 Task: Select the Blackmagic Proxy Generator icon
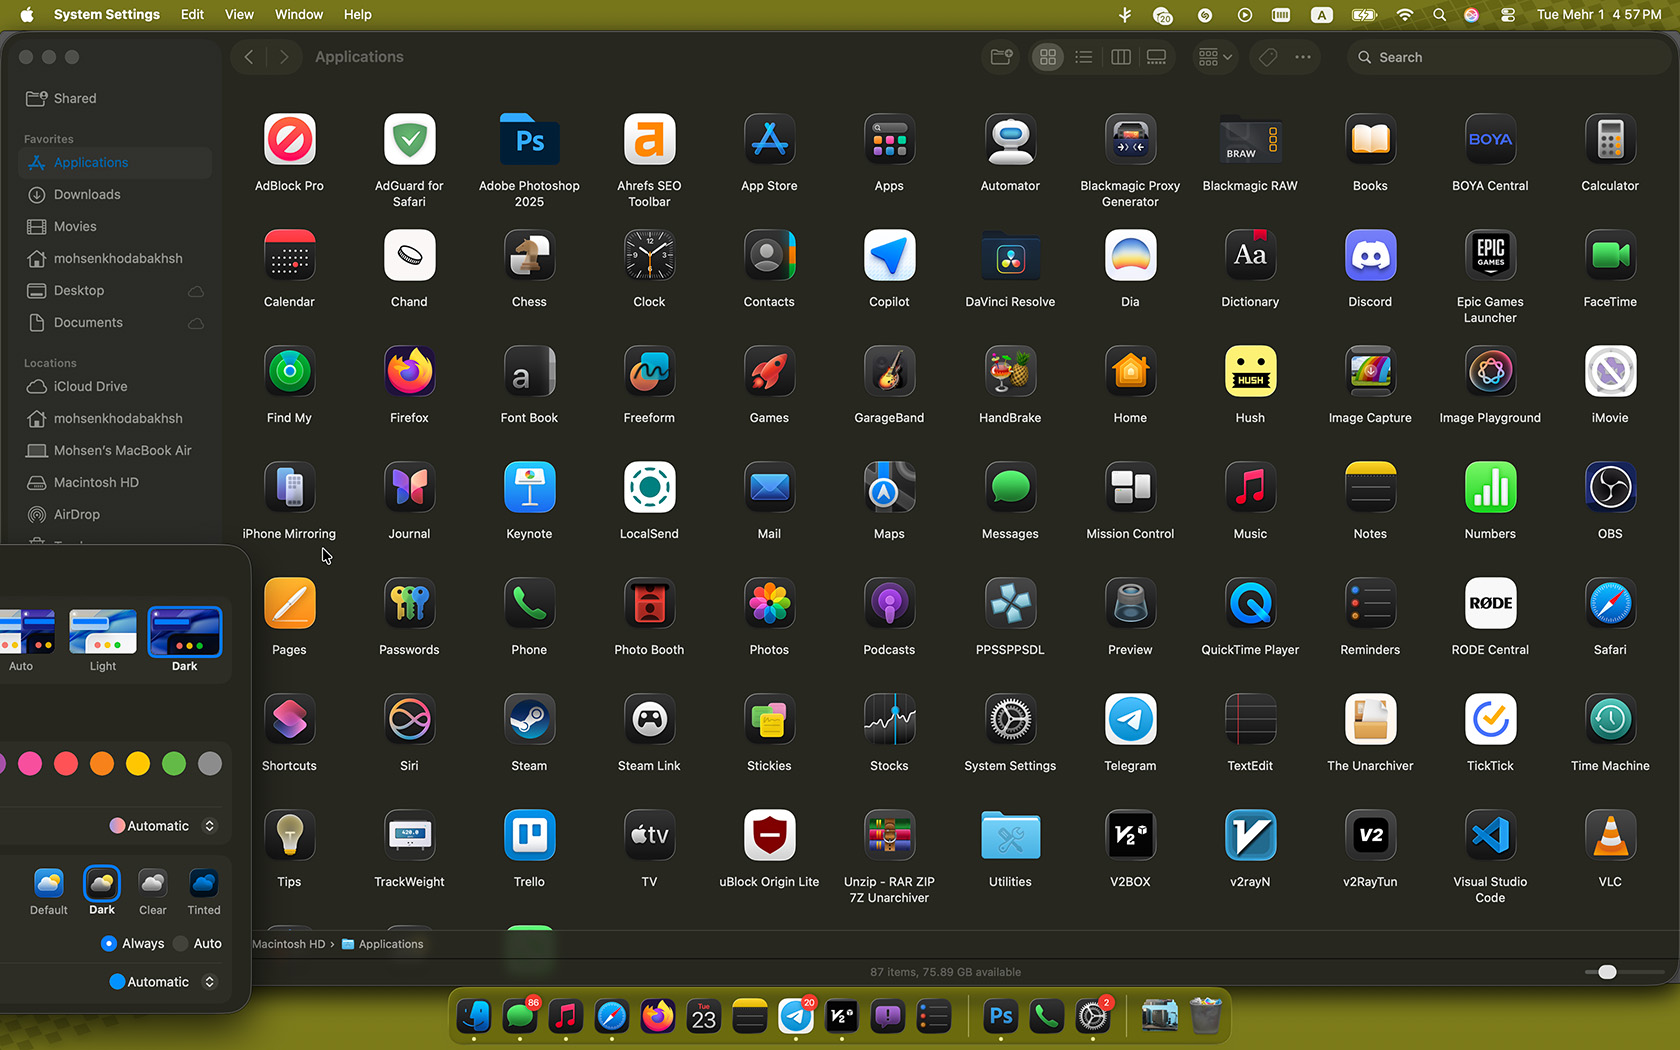[1130, 140]
